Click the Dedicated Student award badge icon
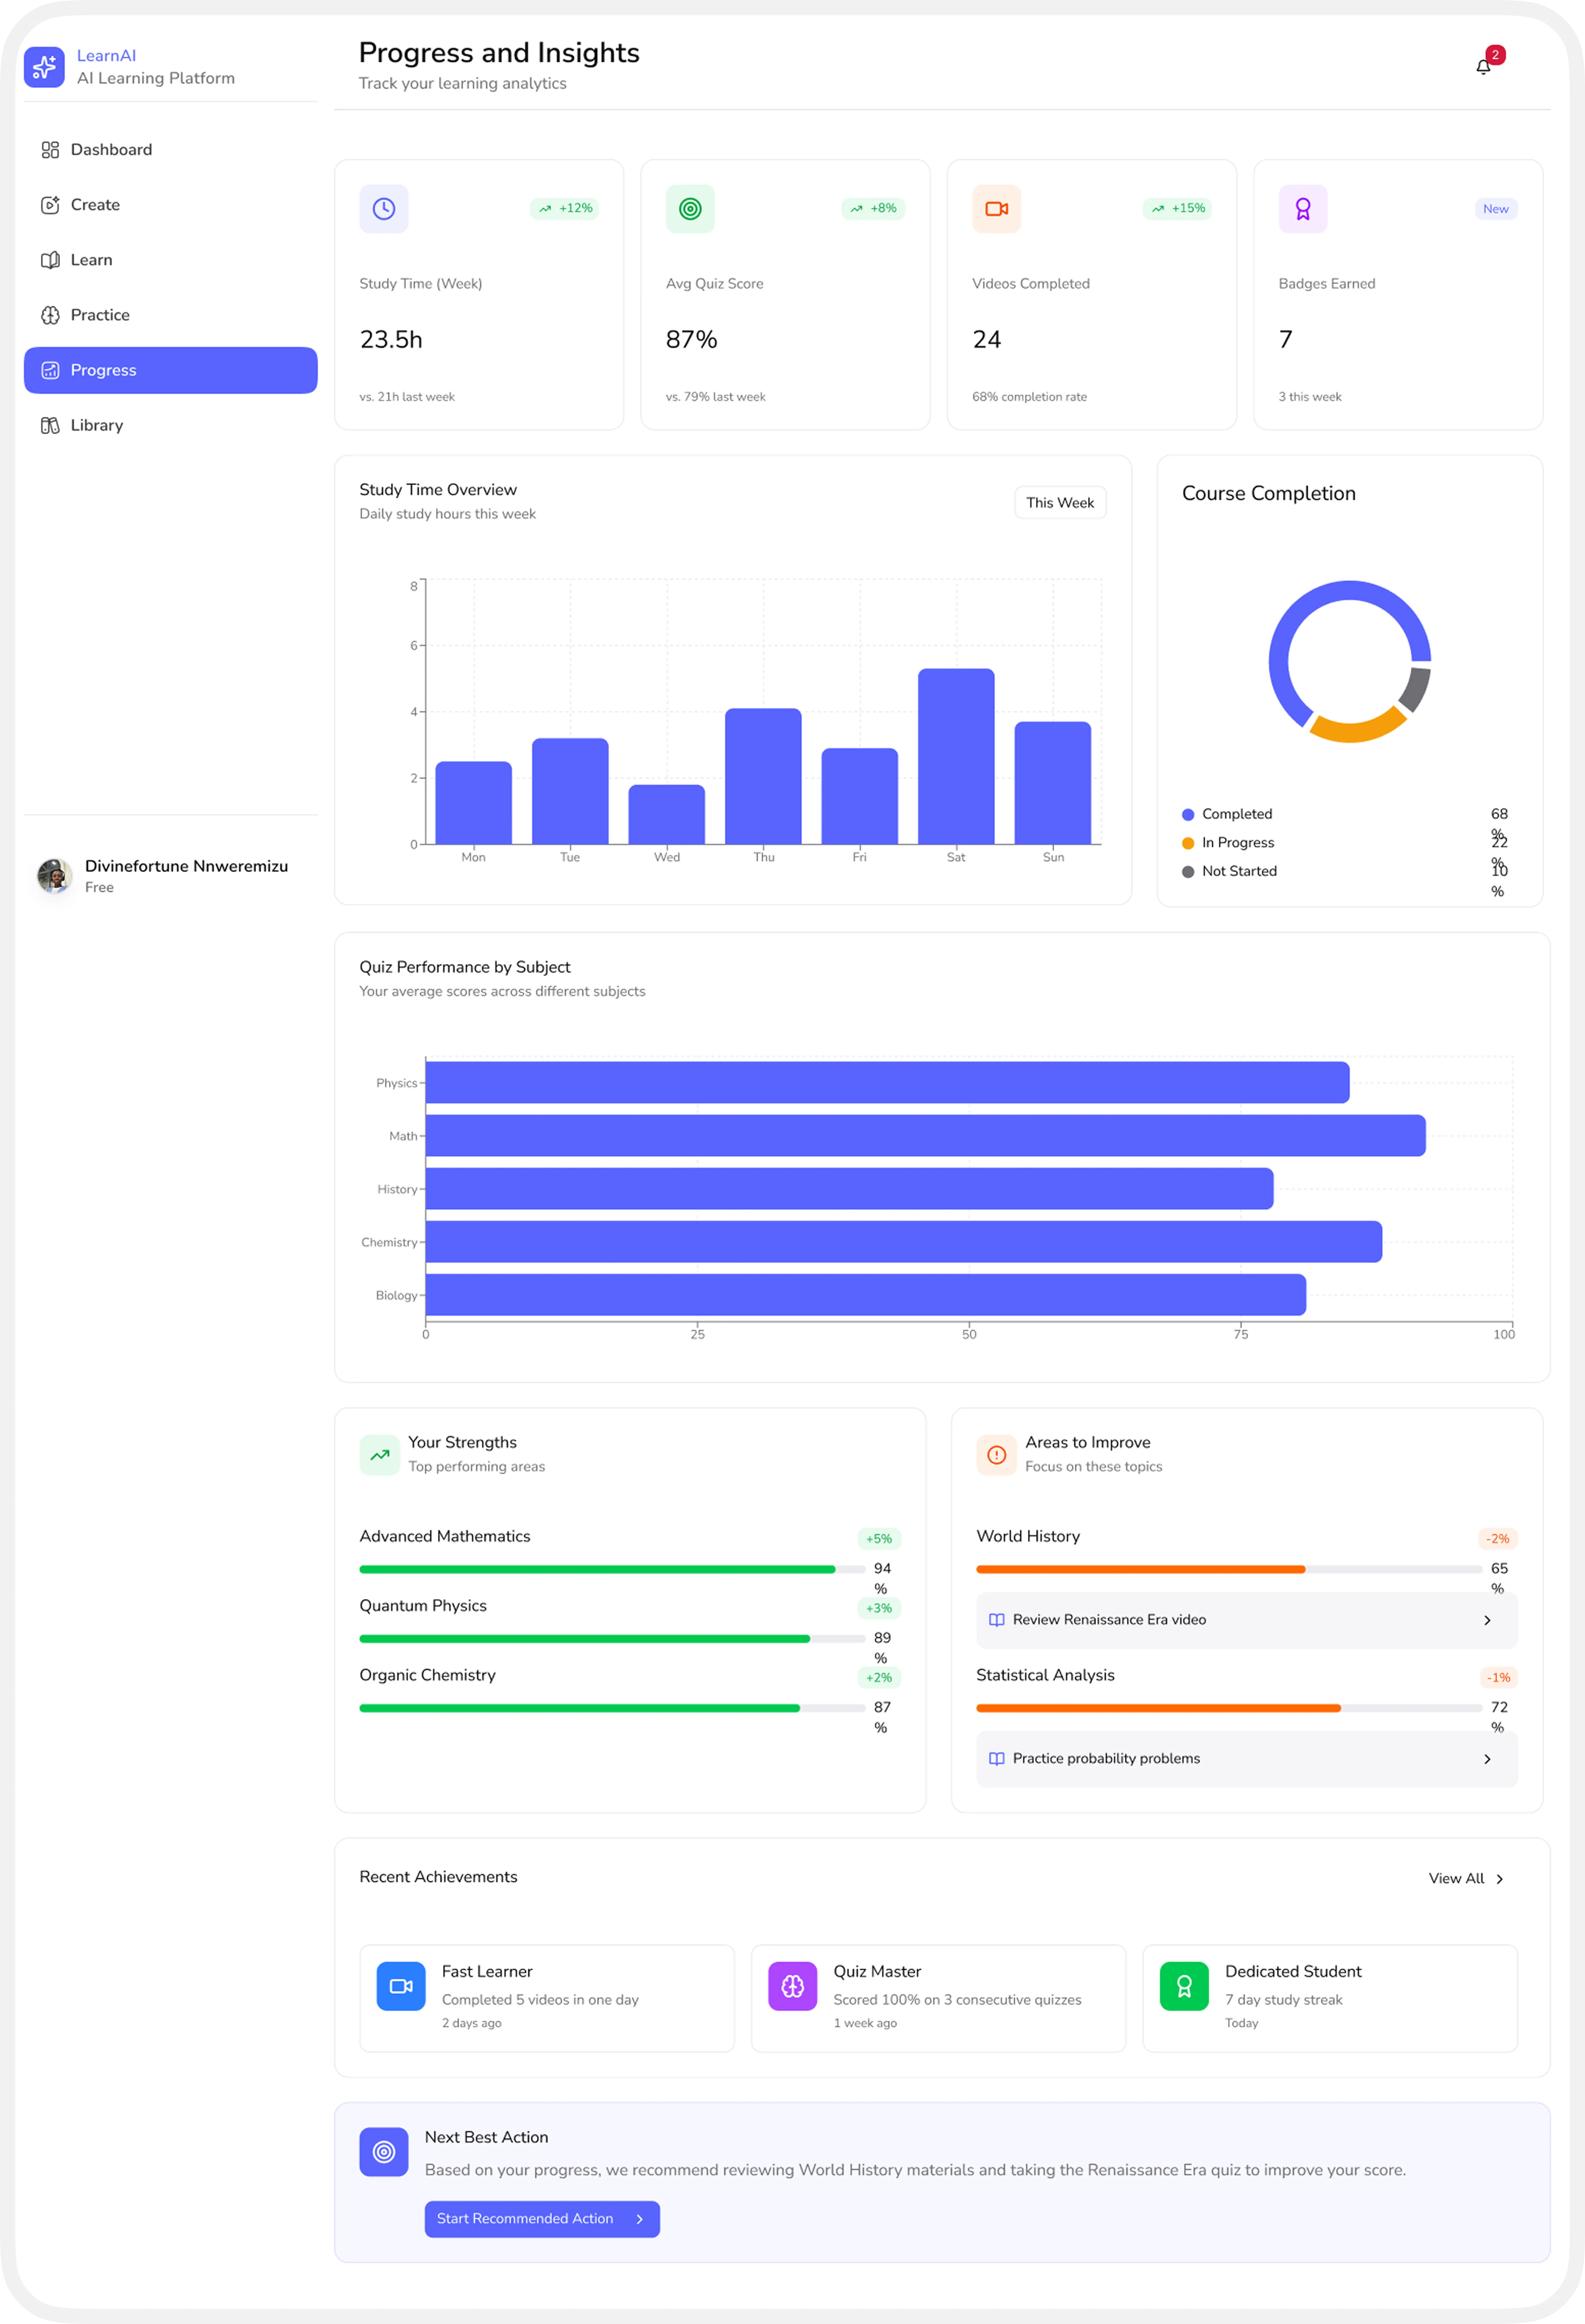1585x2324 pixels. pyautogui.click(x=1184, y=1986)
